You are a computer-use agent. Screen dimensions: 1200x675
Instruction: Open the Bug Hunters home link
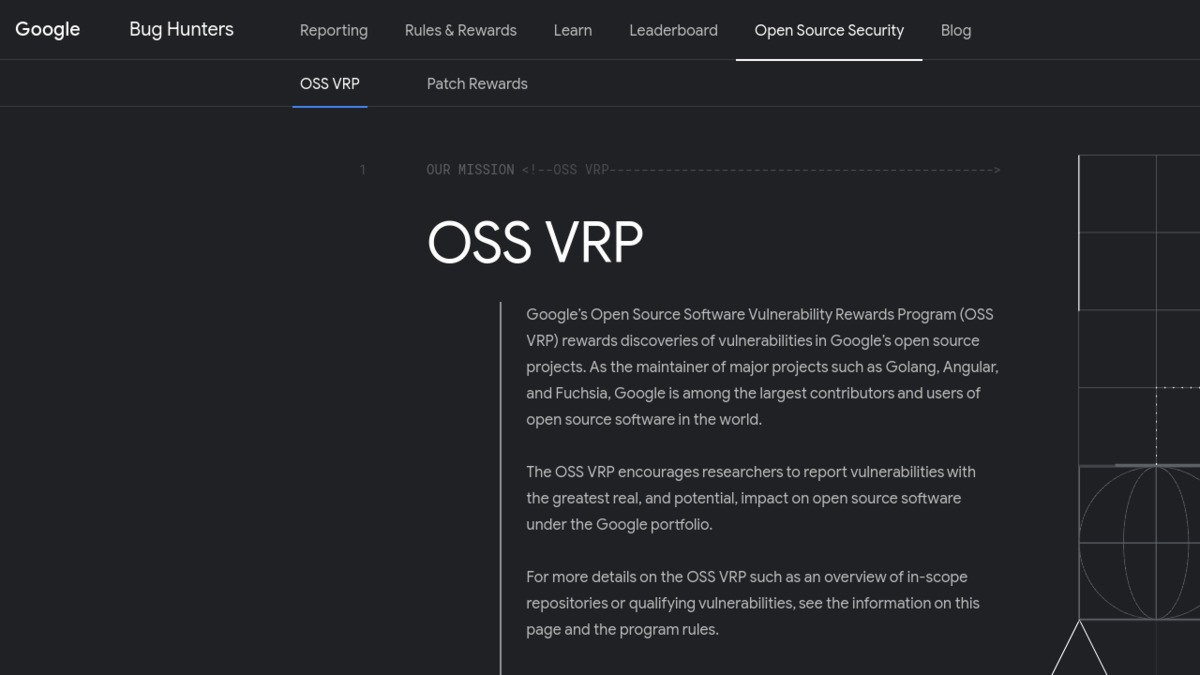[181, 30]
